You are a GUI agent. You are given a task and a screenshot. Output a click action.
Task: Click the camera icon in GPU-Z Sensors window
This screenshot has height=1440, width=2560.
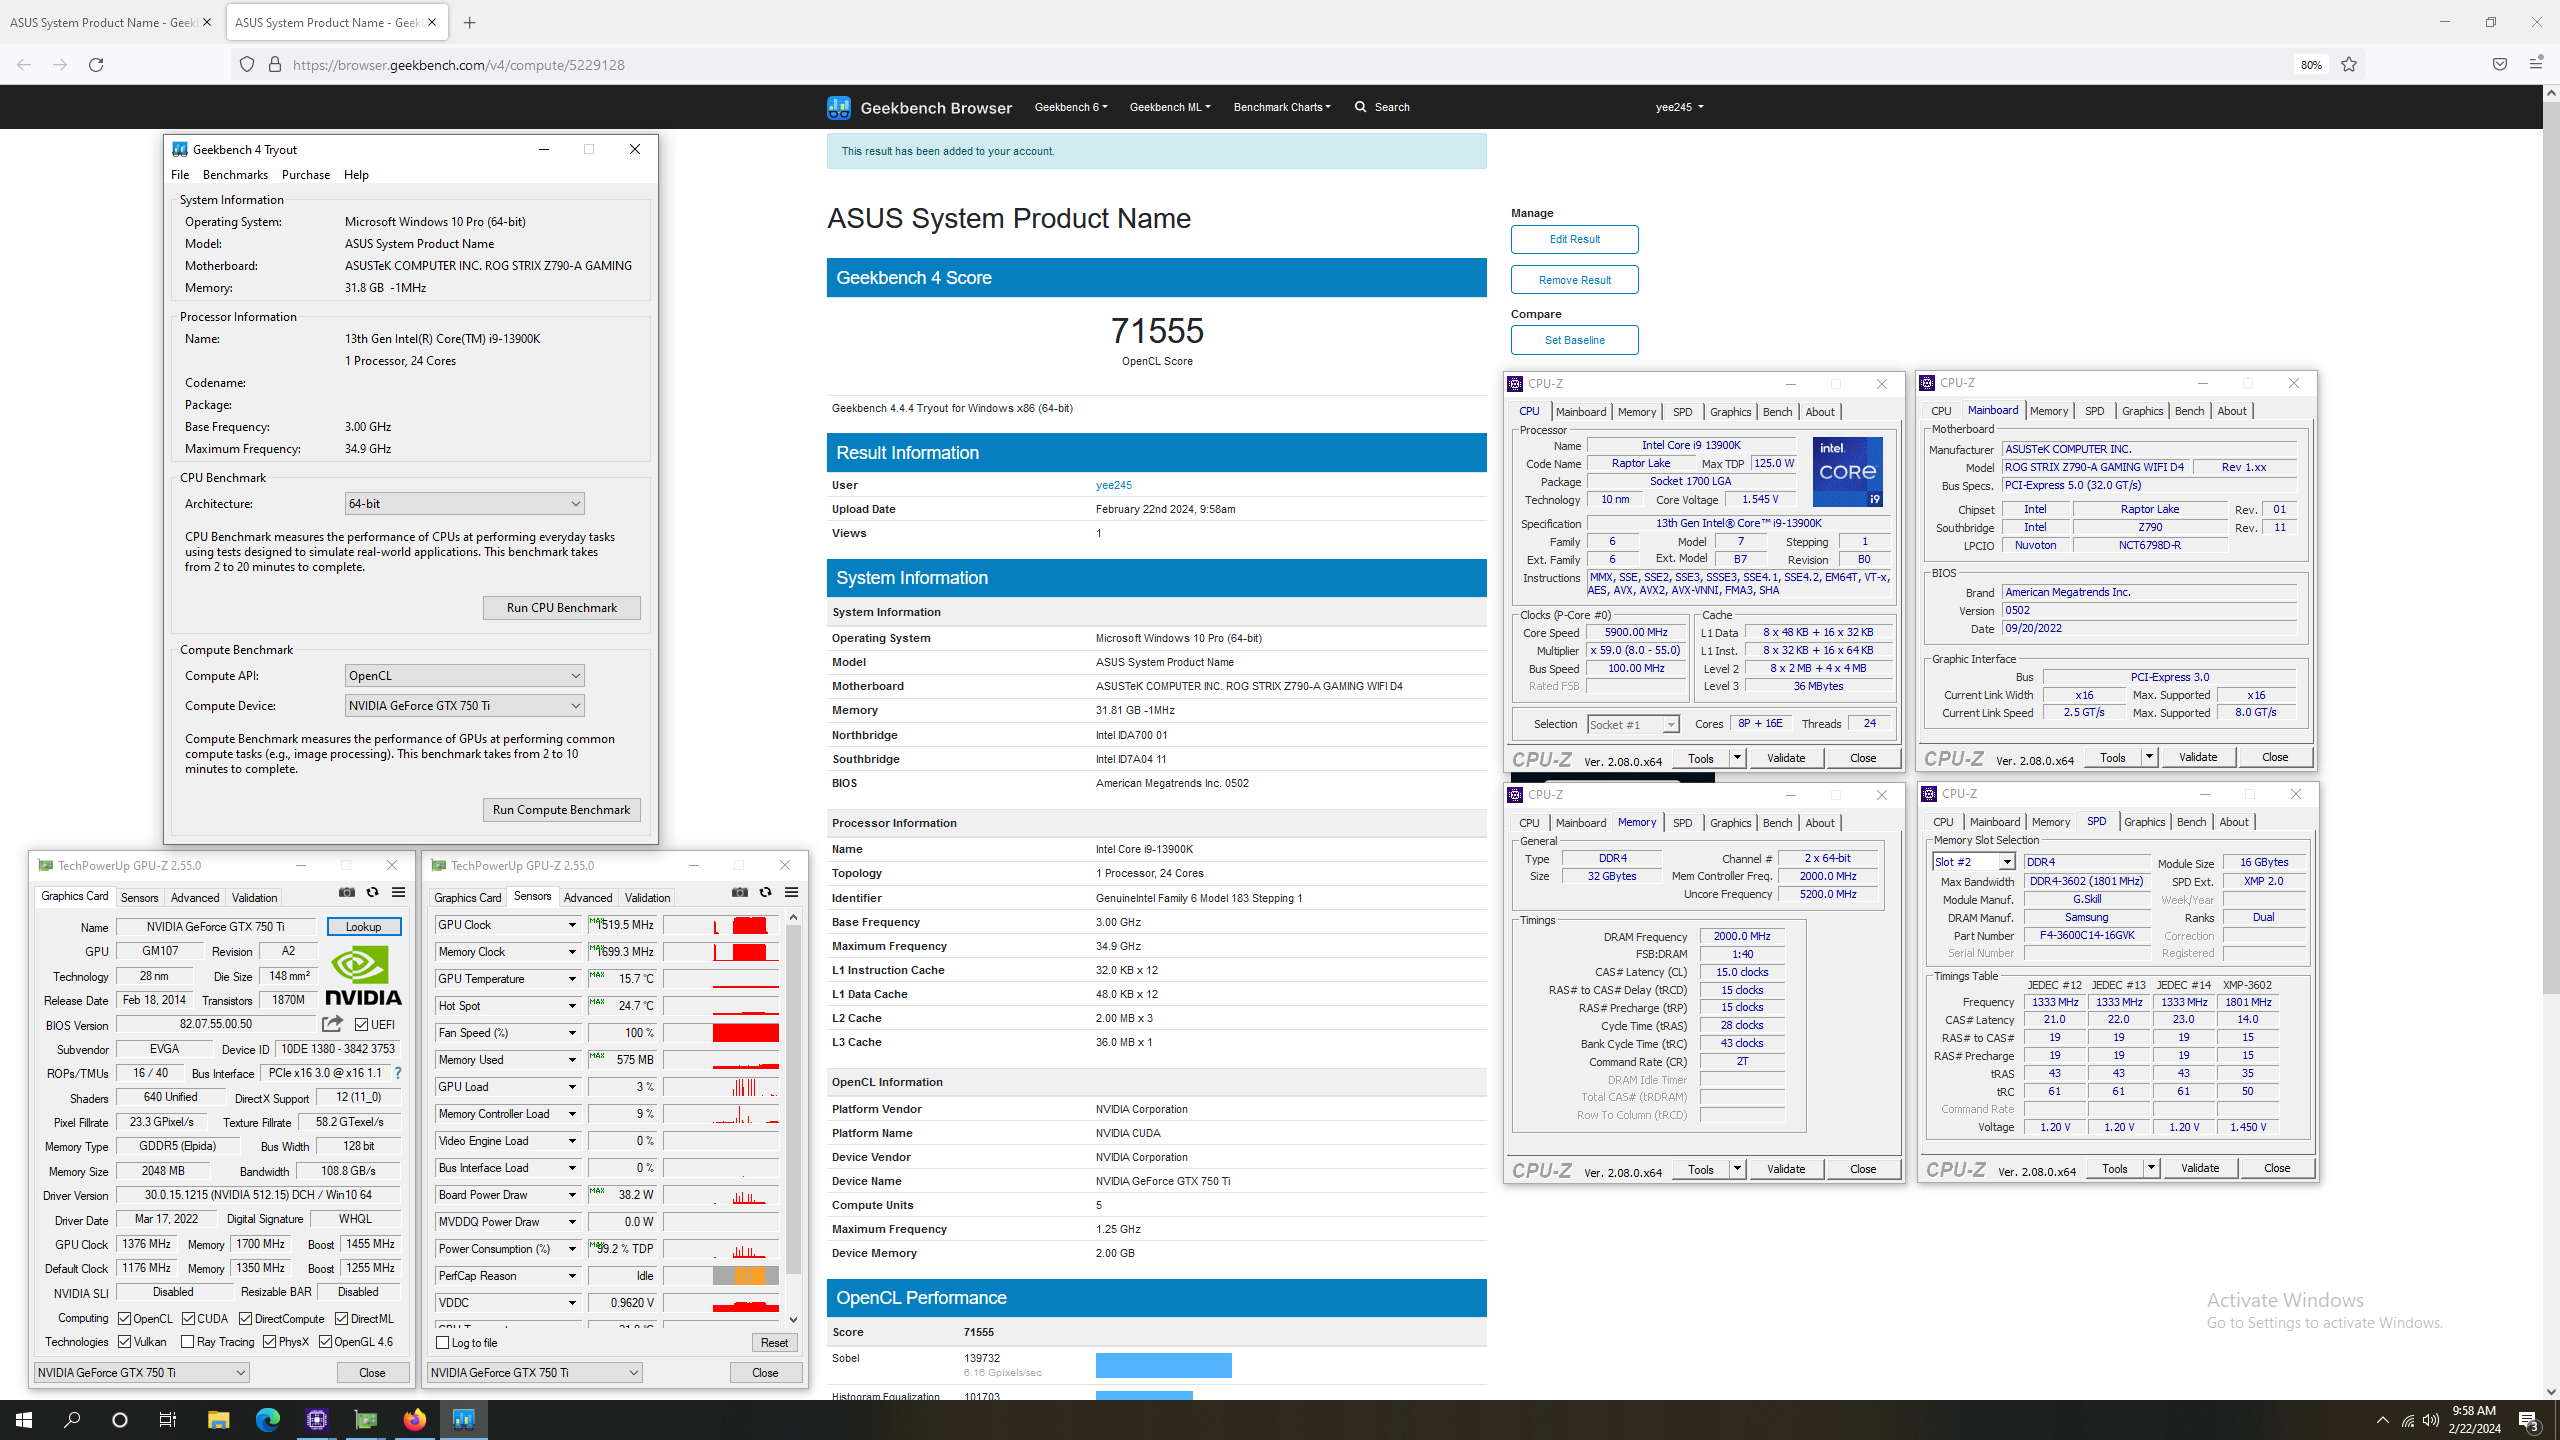(740, 892)
